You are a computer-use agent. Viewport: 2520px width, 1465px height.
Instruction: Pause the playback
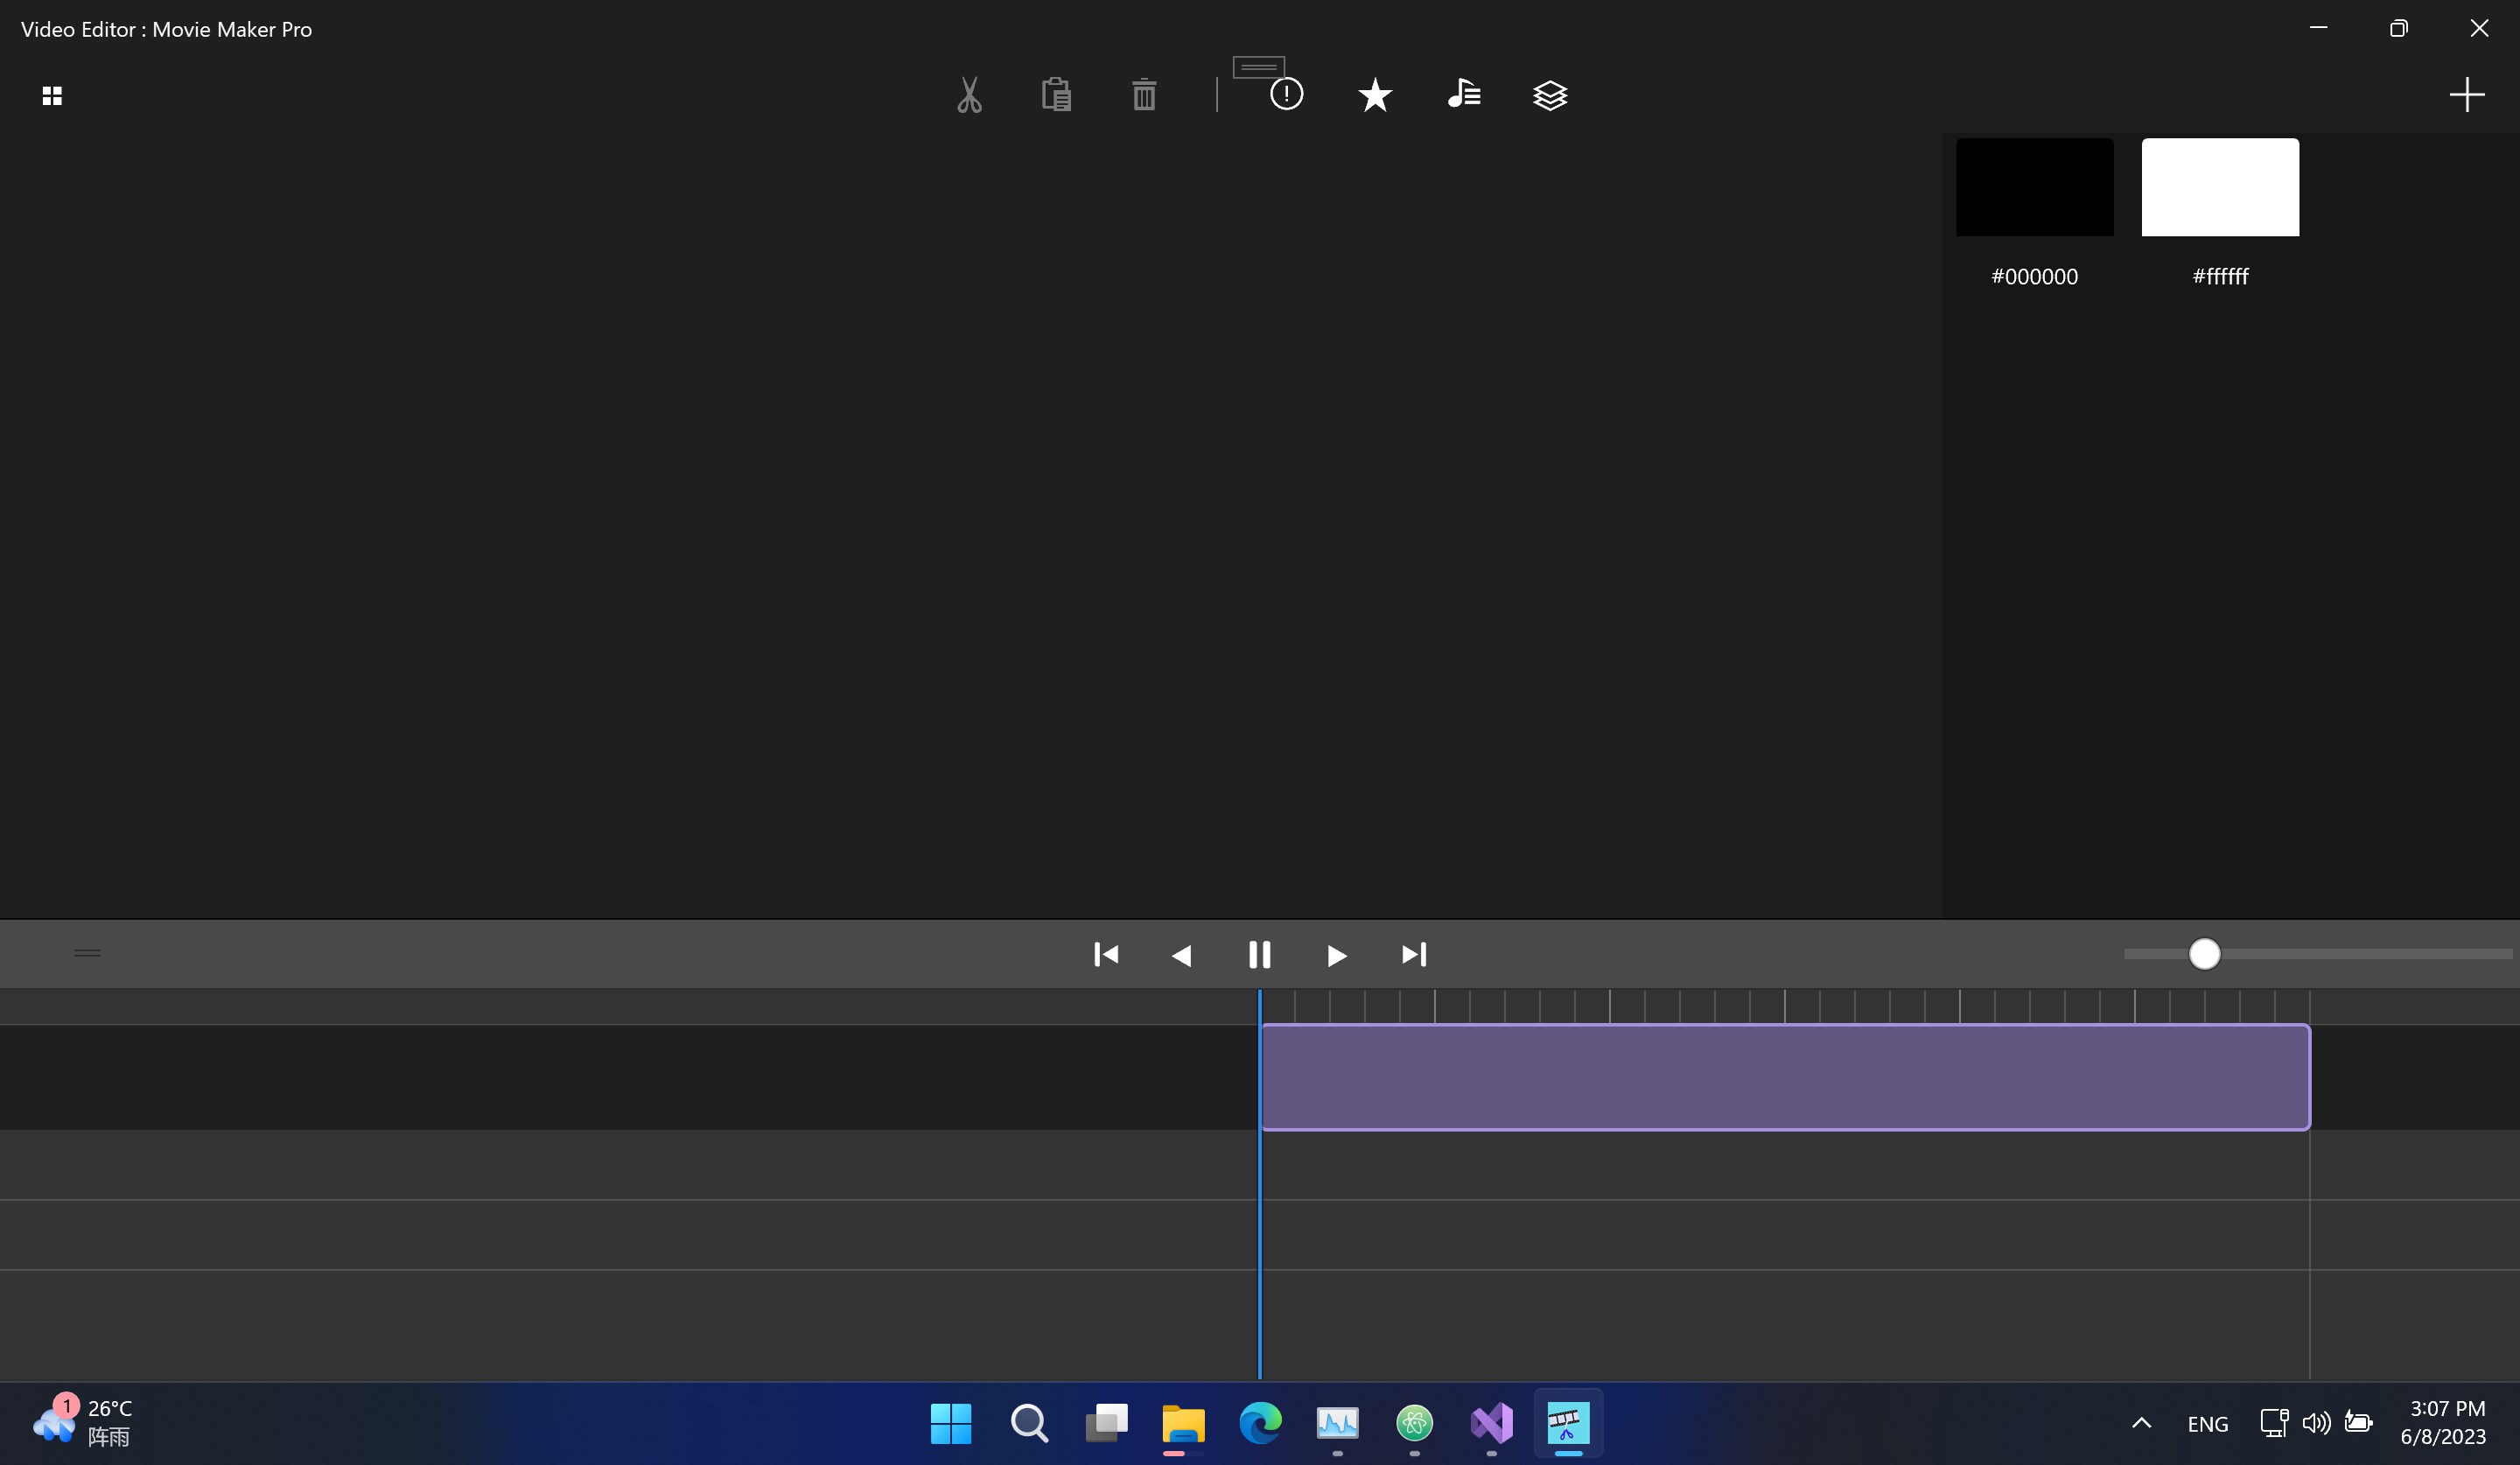coord(1259,955)
